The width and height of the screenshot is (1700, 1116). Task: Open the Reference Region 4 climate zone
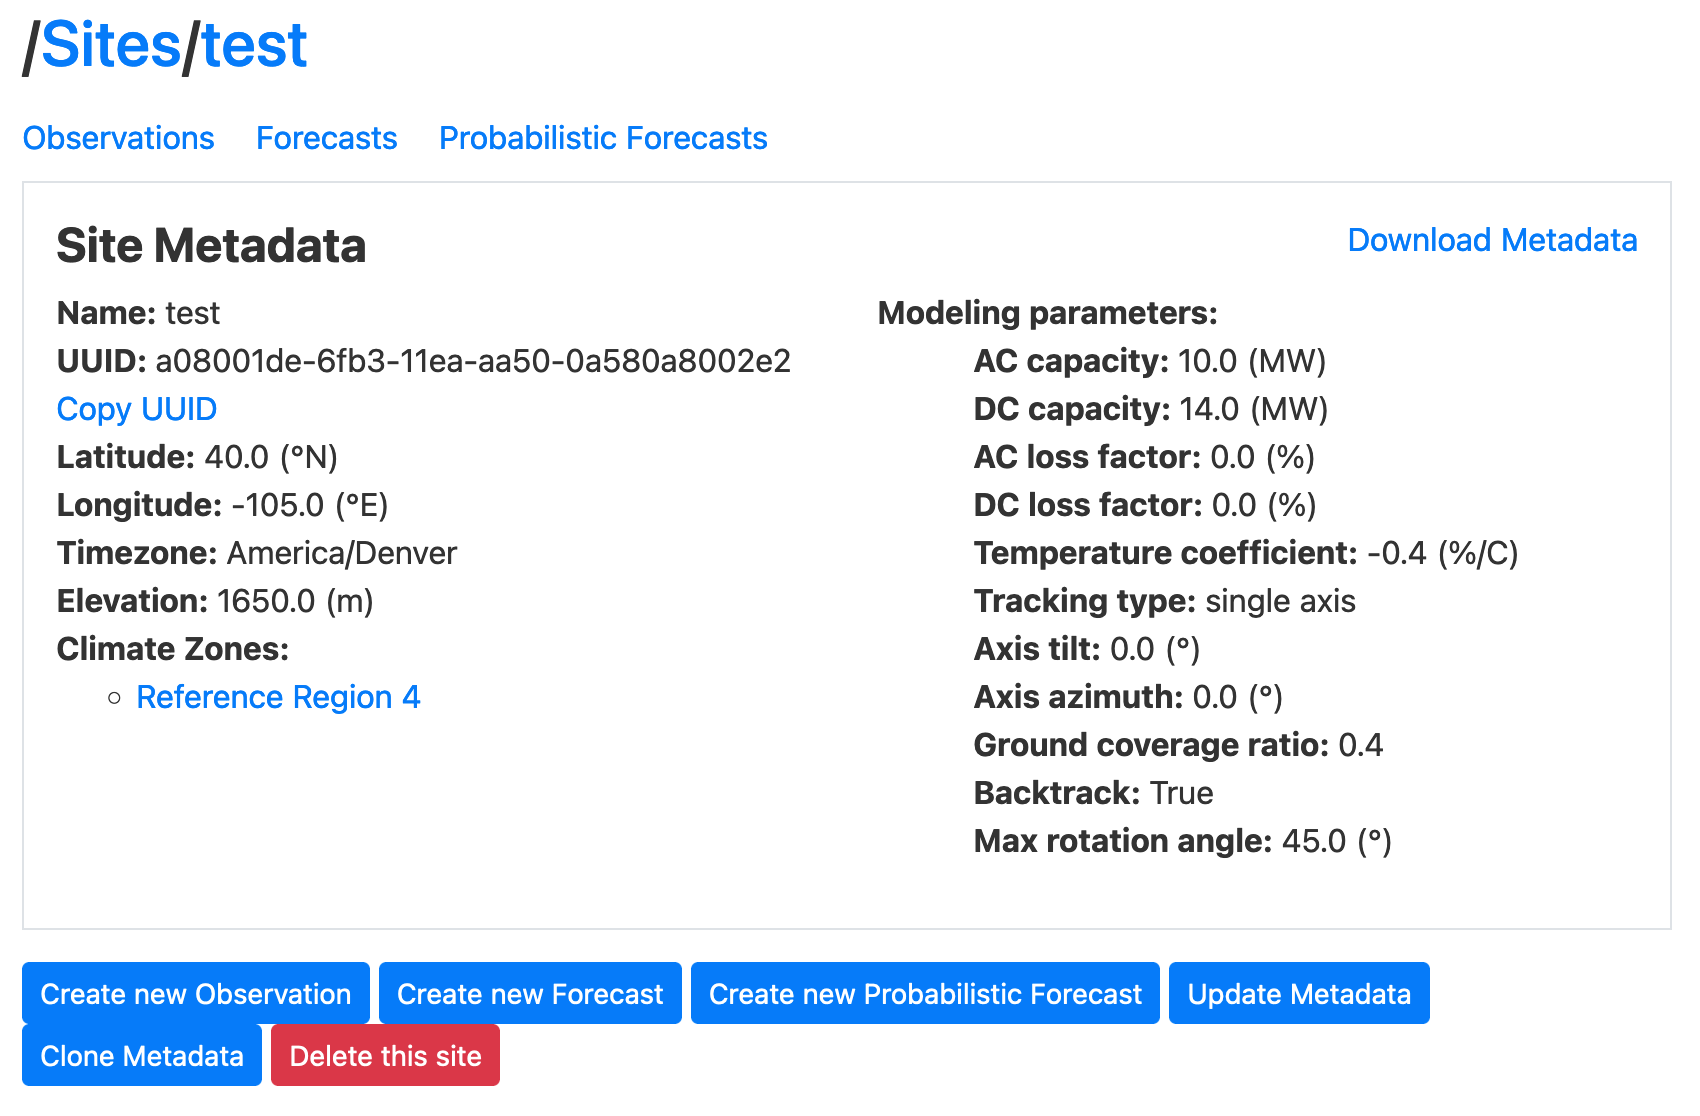point(279,697)
